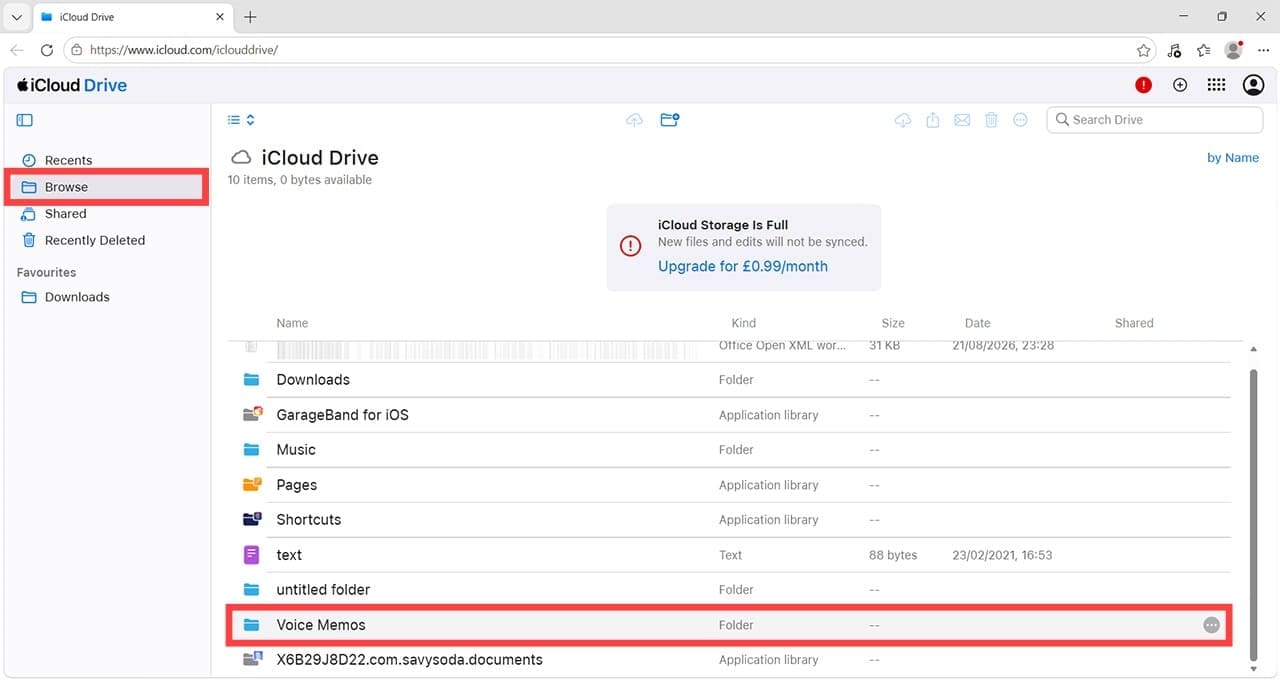The width and height of the screenshot is (1280, 680).
Task: Reload the page with refresh button
Action: pyautogui.click(x=46, y=50)
